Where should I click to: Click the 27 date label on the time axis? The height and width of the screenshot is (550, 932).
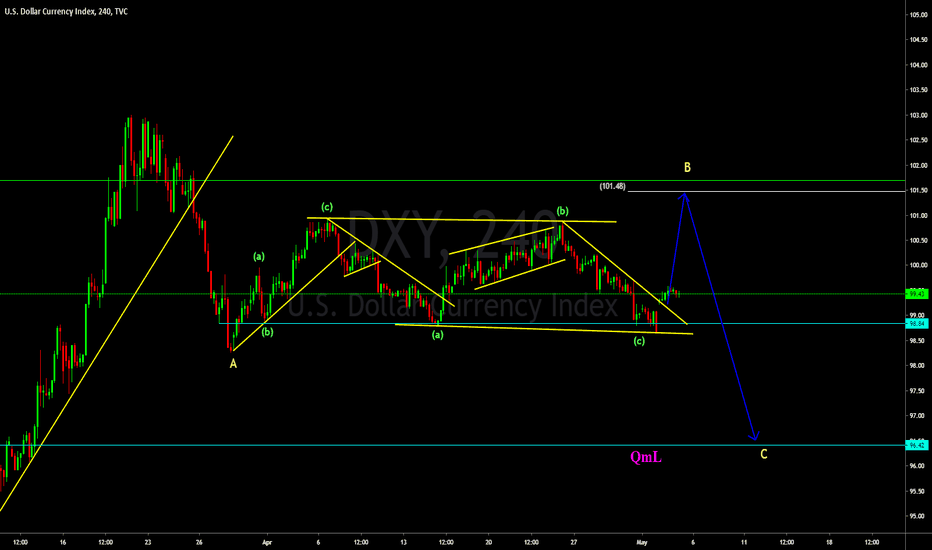[574, 542]
